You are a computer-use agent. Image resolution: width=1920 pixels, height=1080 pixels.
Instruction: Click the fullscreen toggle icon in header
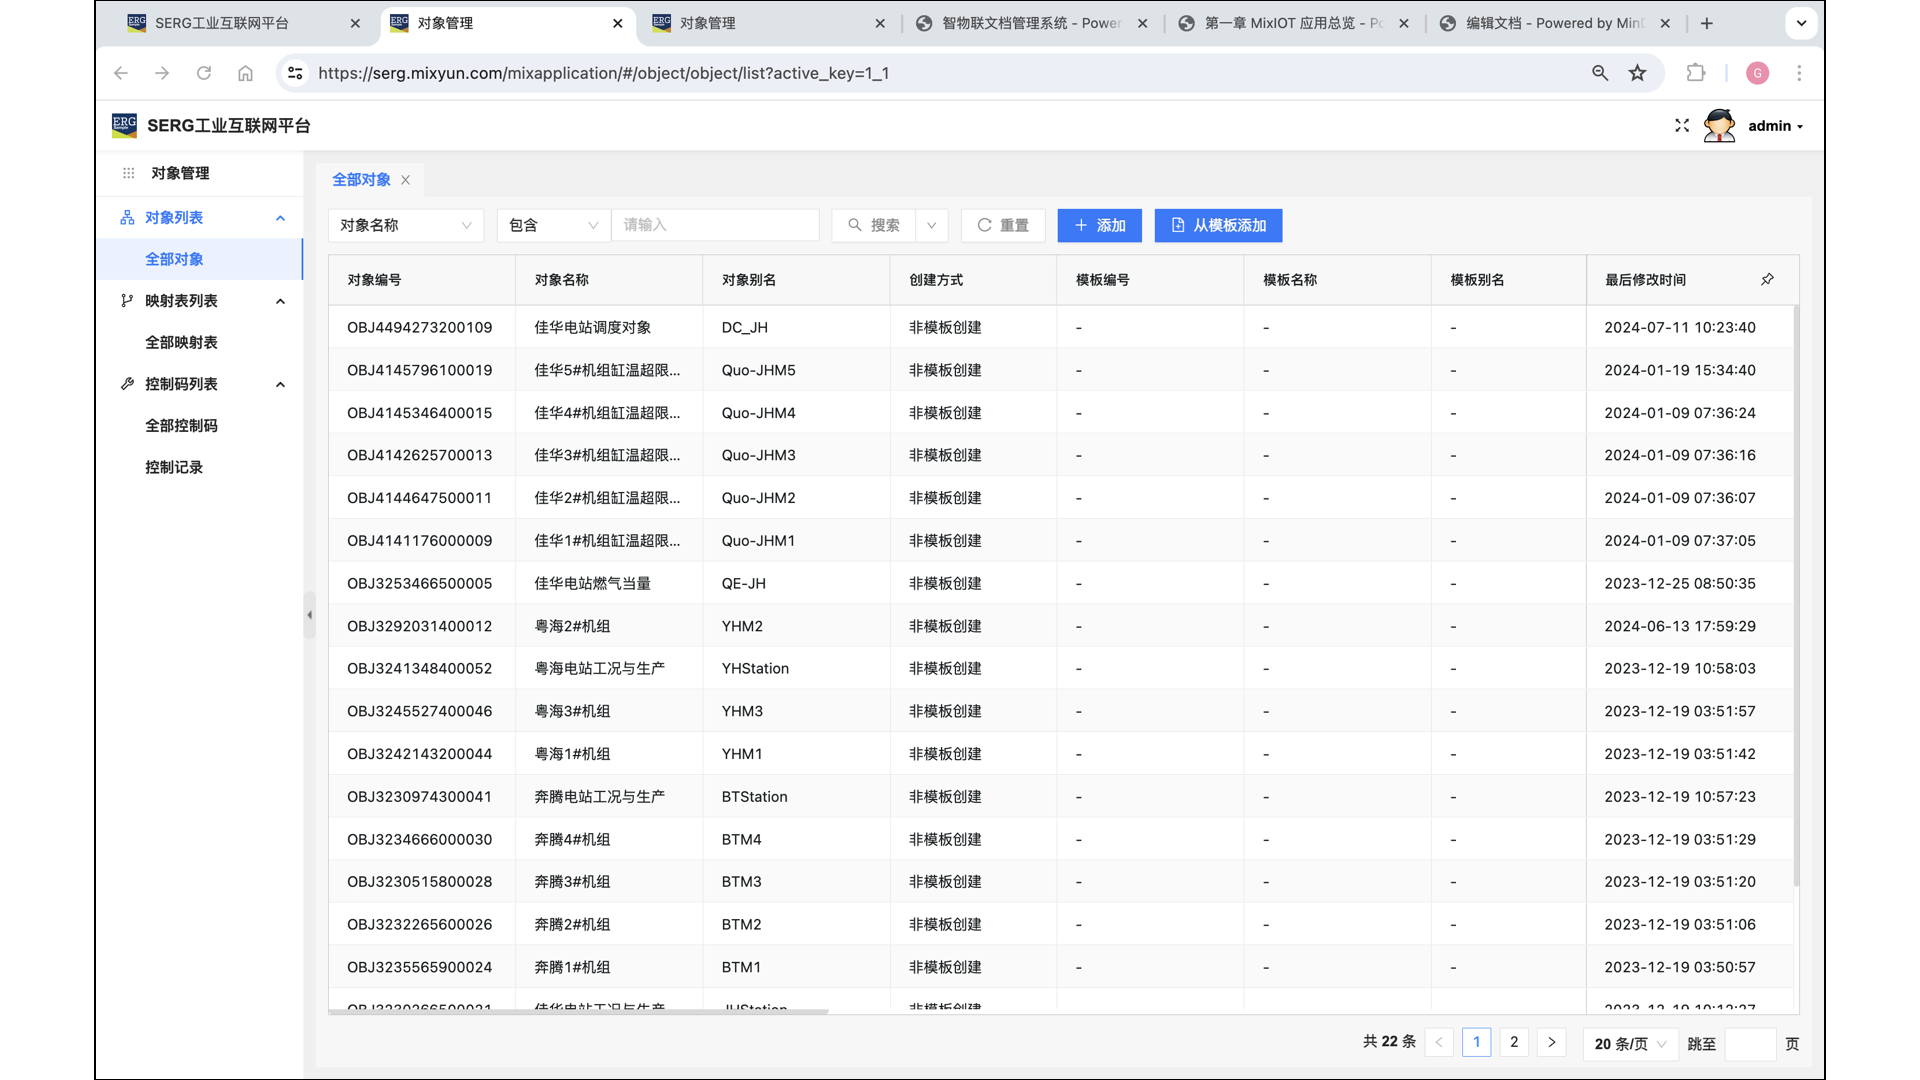(x=1681, y=126)
